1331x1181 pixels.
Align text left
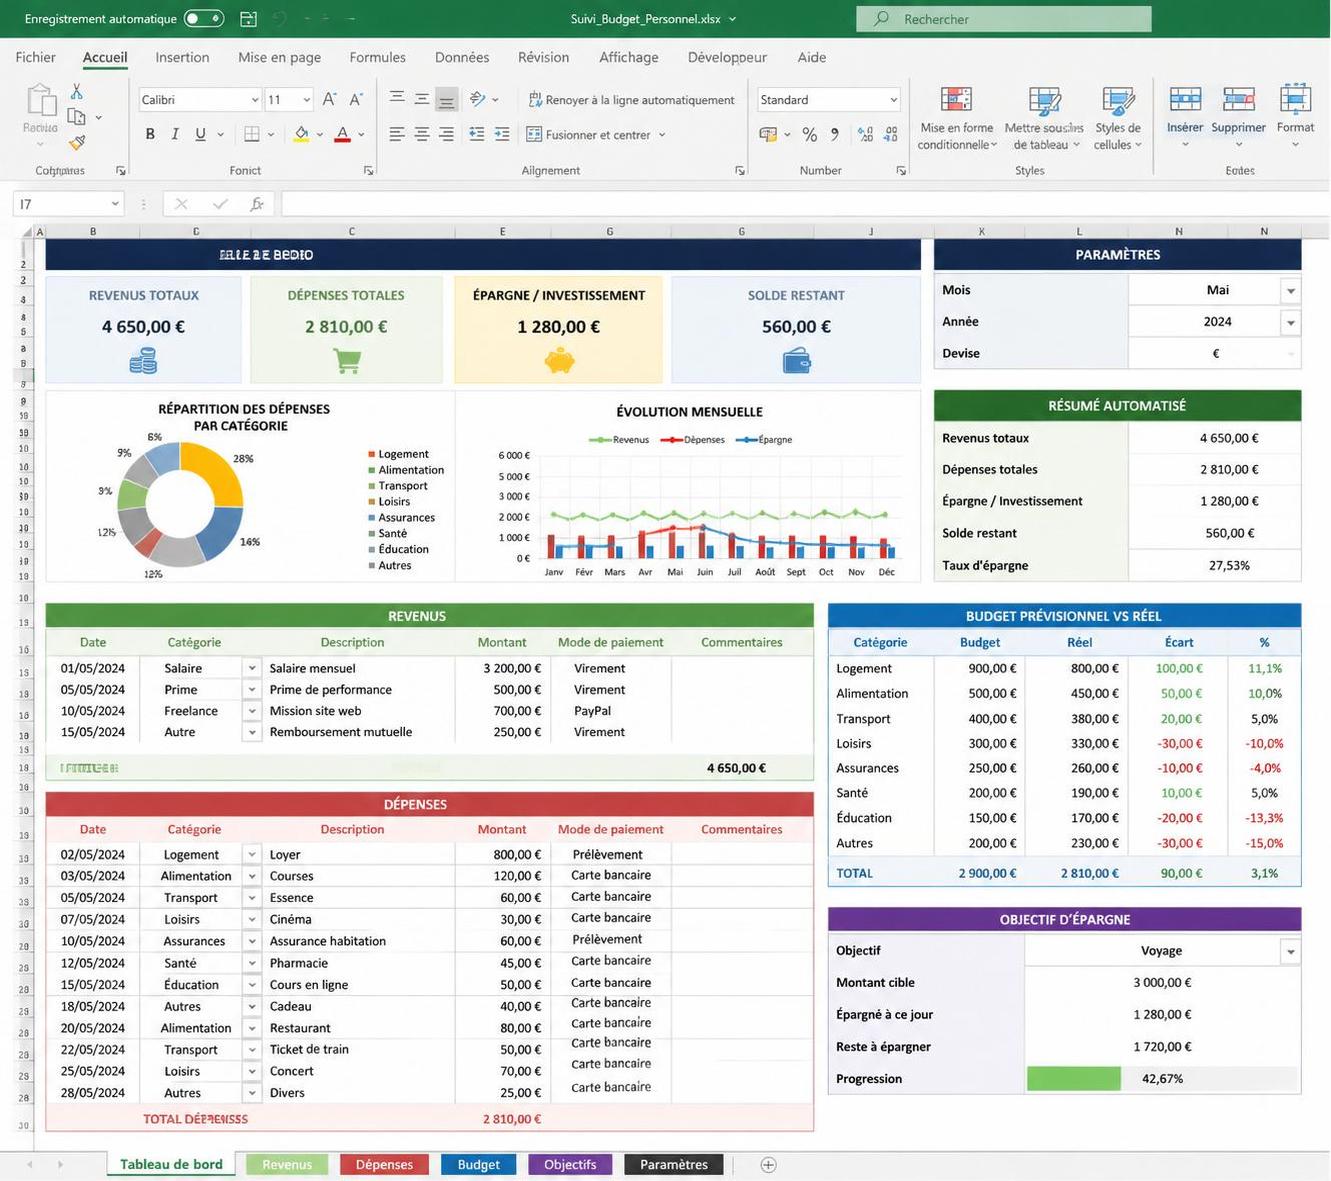397,134
